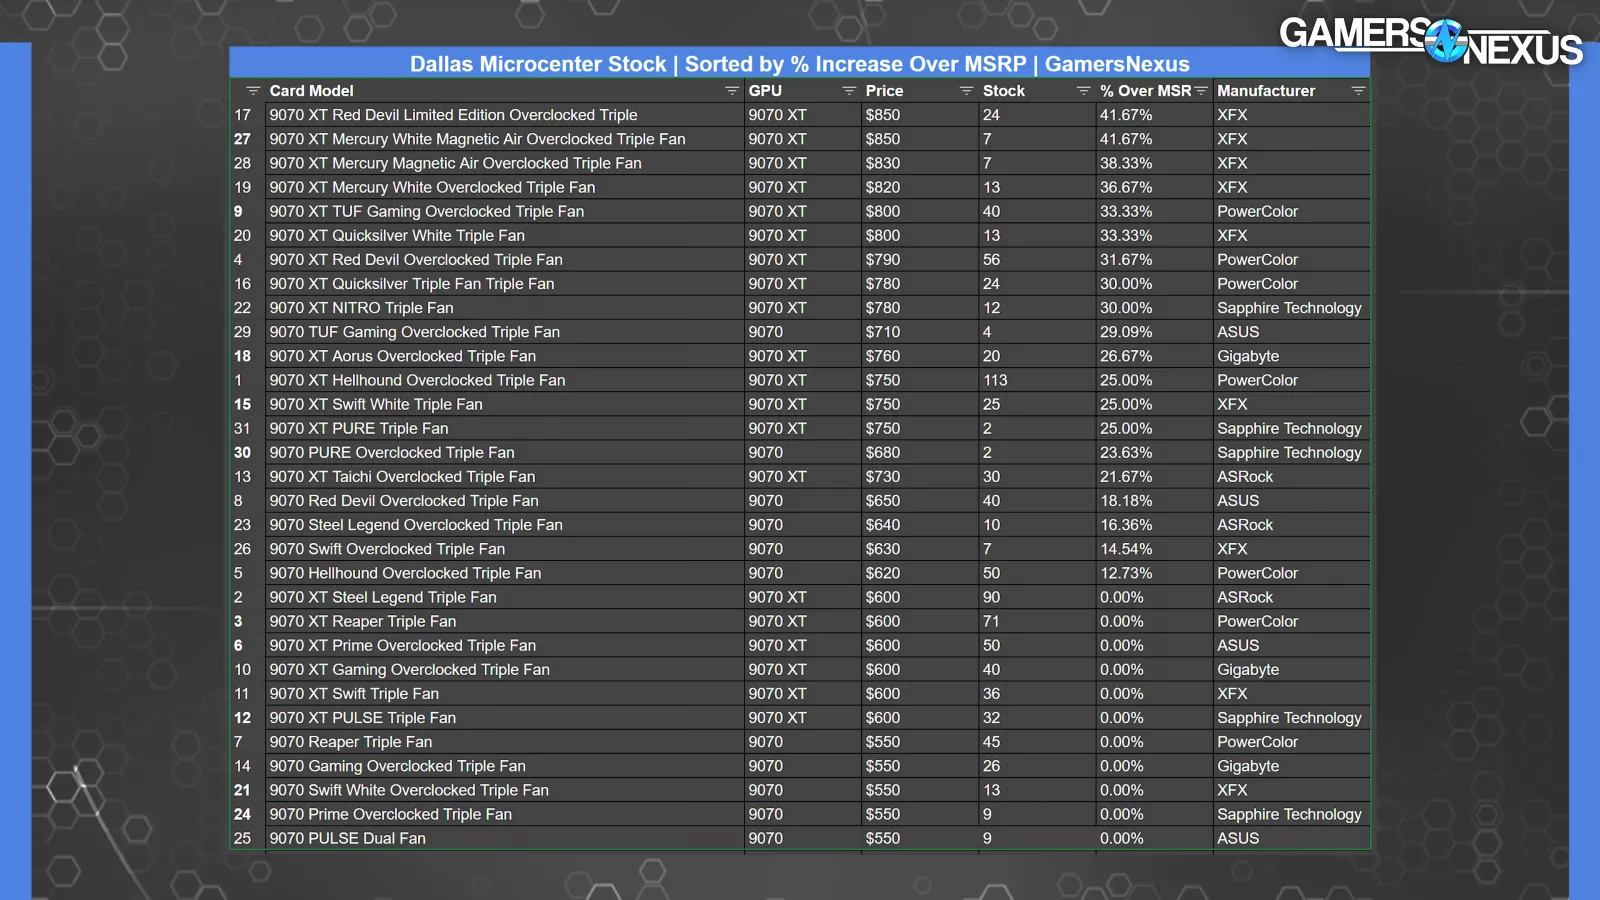Open the Stock column filter icon

click(x=1082, y=91)
